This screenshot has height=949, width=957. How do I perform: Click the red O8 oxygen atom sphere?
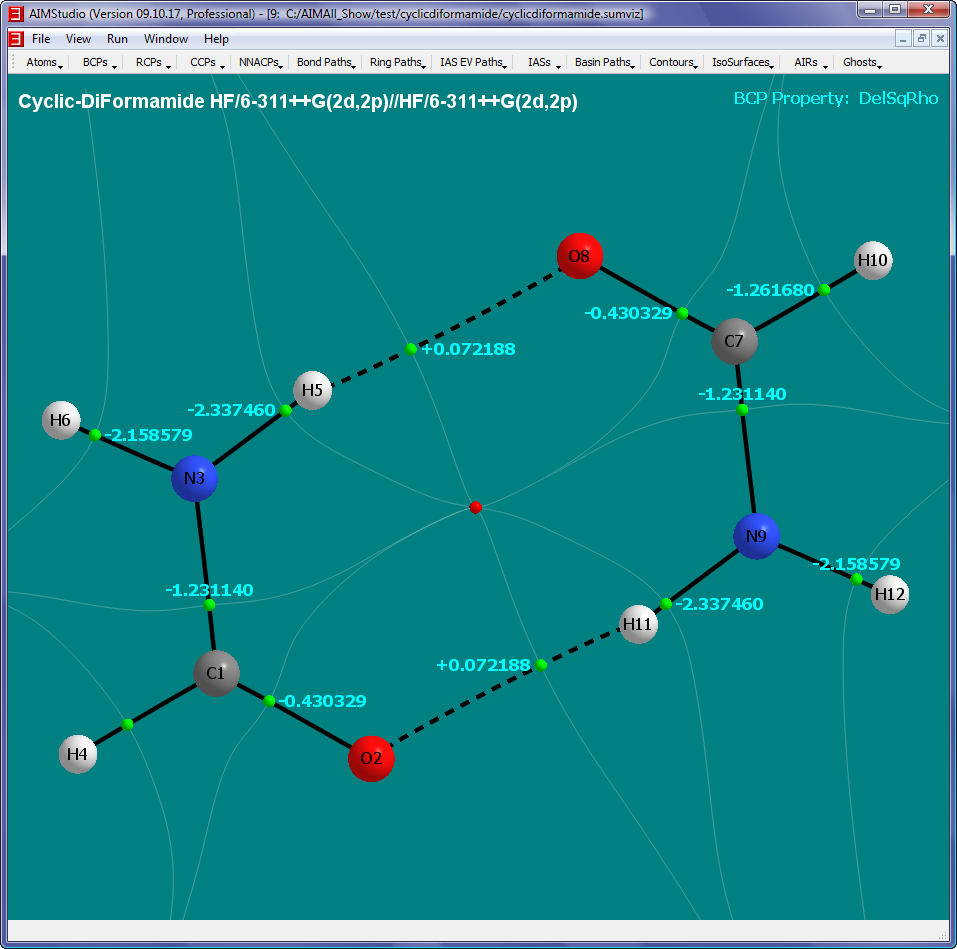[x=579, y=257]
